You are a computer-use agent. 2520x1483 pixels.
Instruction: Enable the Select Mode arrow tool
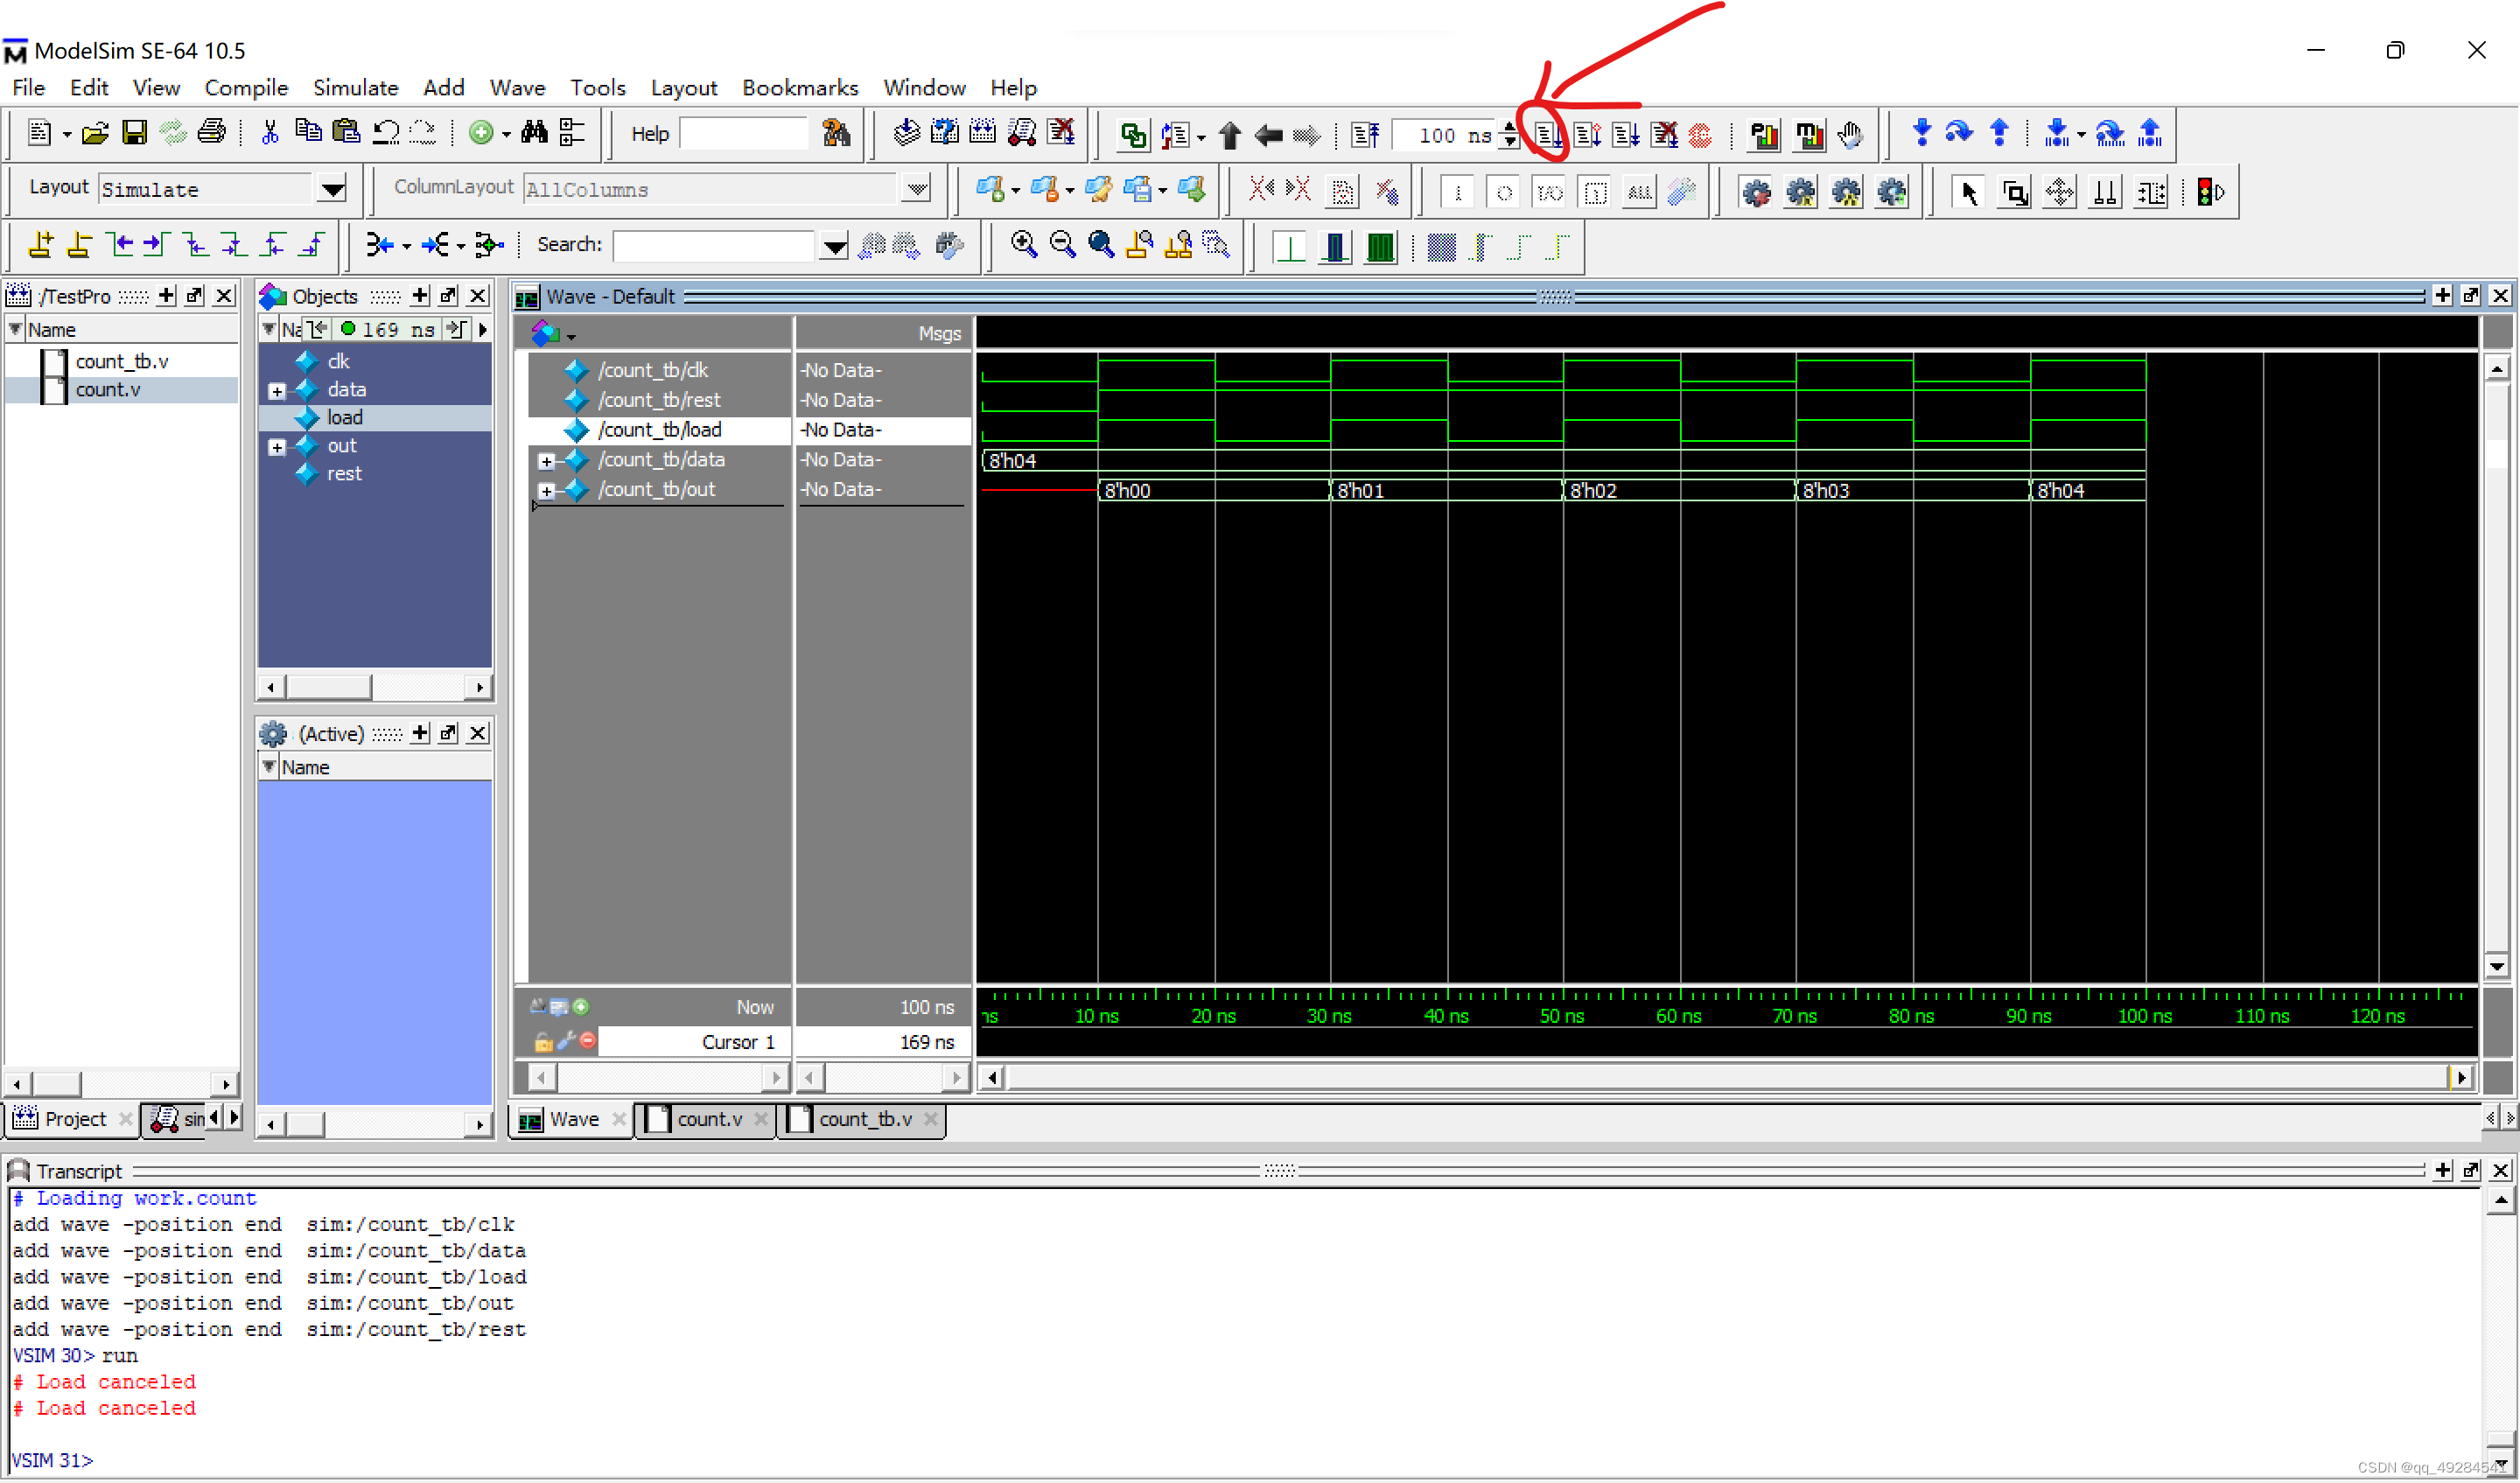pyautogui.click(x=1969, y=192)
